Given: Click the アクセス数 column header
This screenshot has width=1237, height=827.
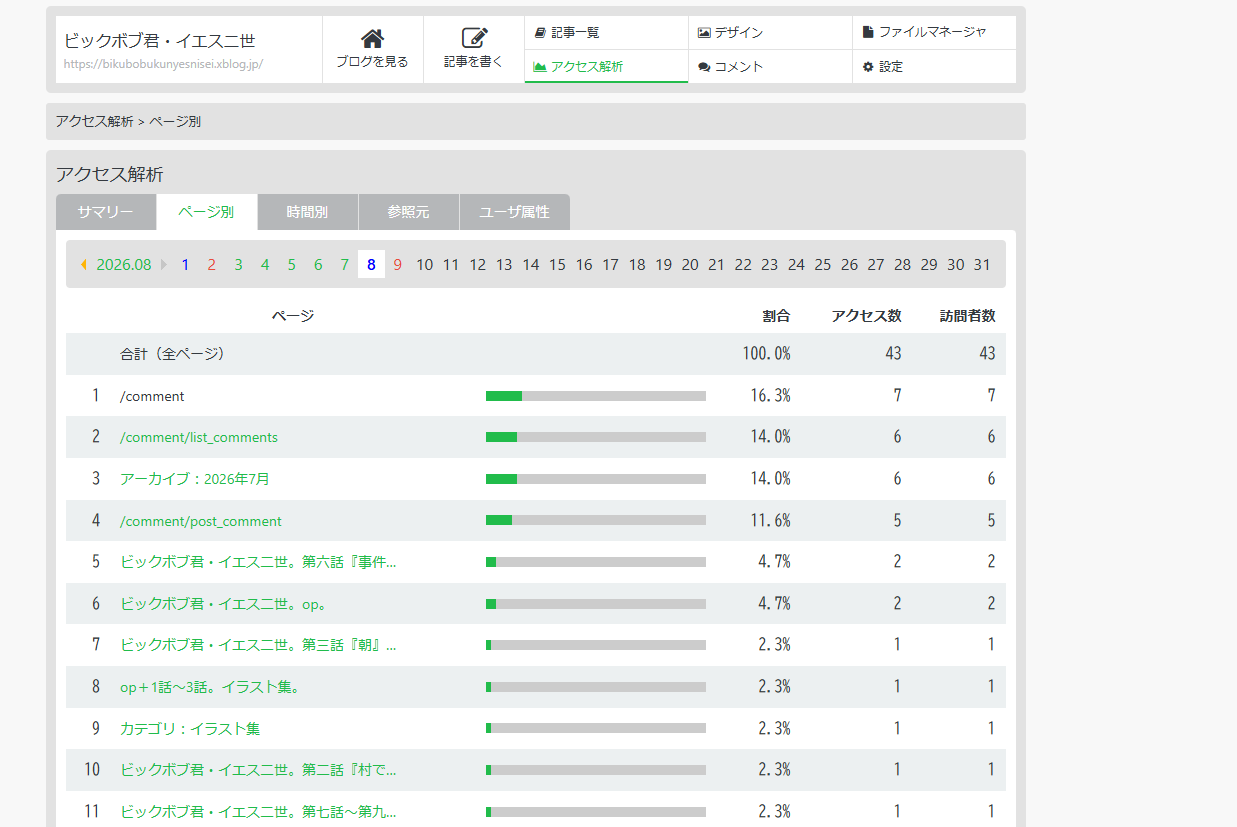Looking at the screenshot, I should (x=866, y=316).
